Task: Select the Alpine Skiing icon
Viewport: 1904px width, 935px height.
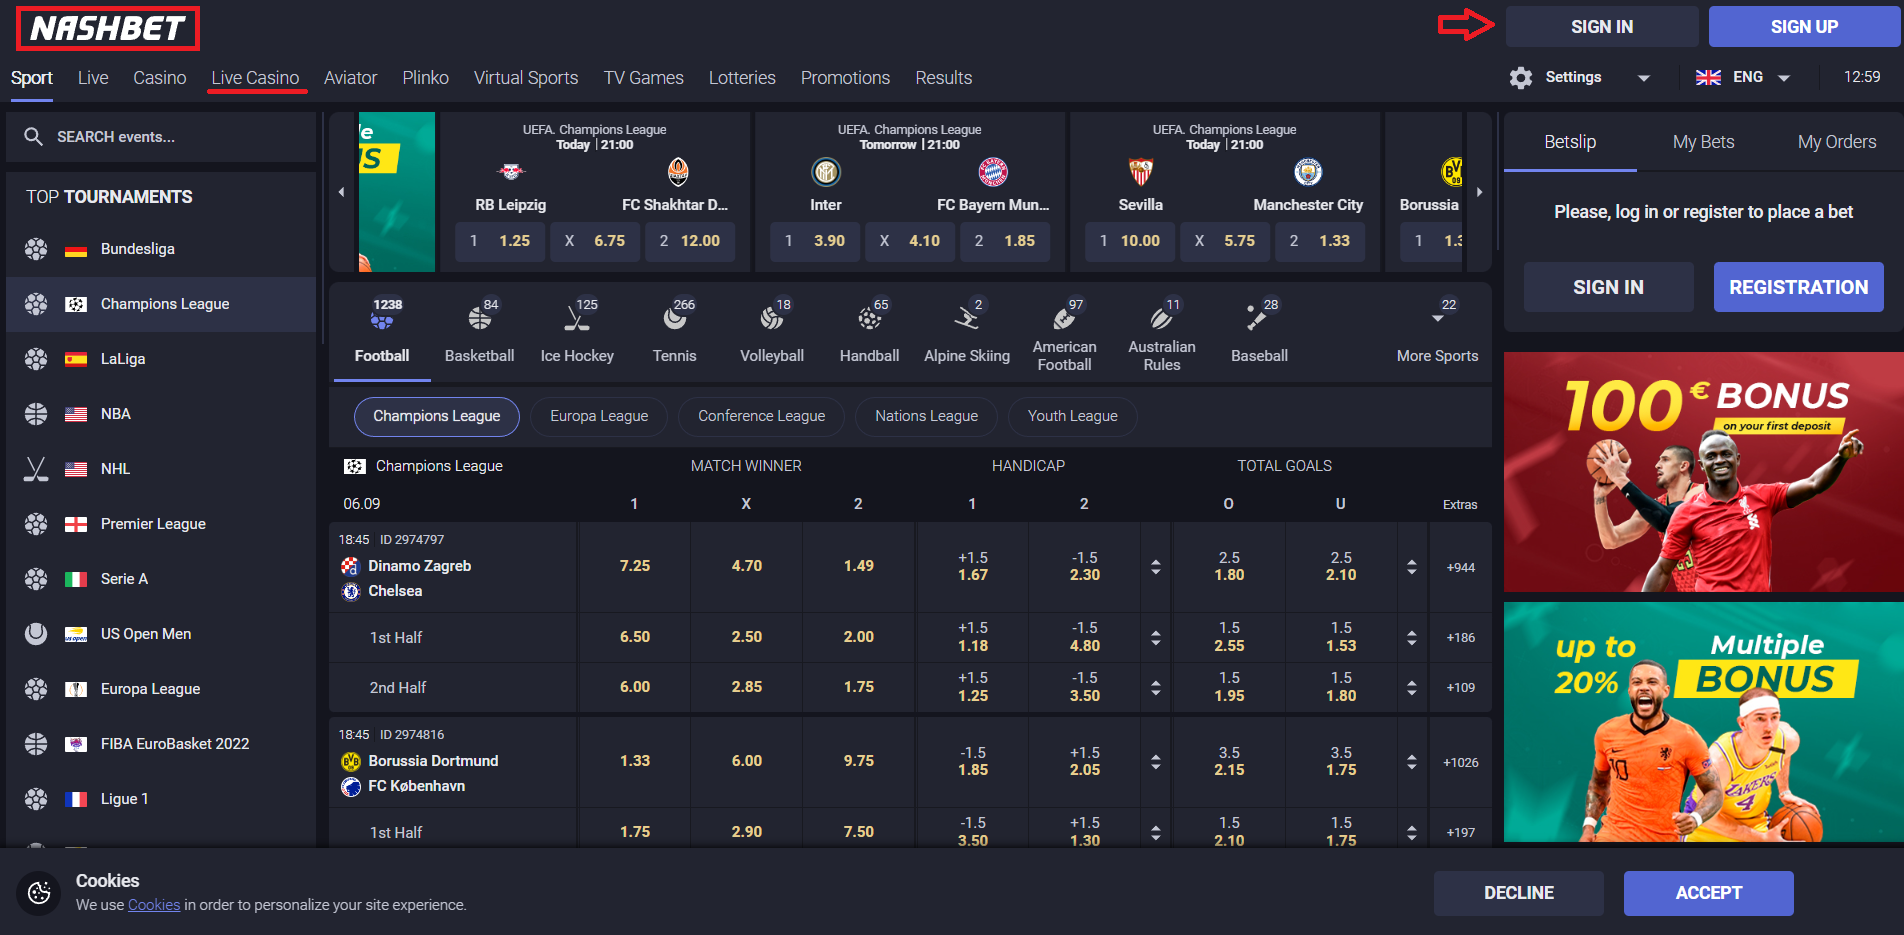Action: [x=966, y=319]
